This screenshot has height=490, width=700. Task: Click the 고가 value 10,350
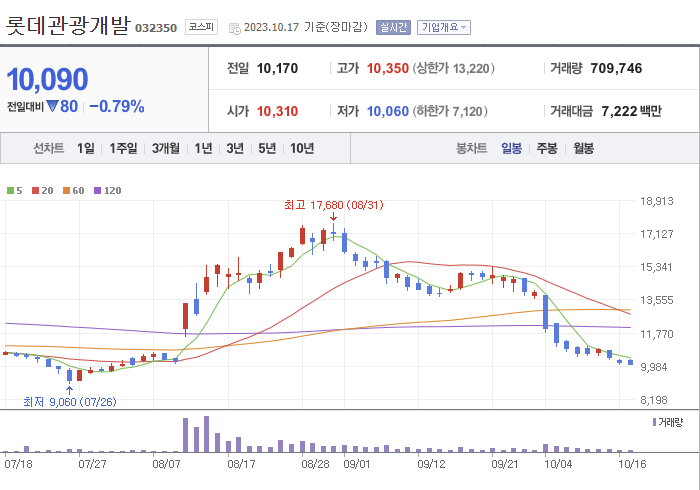click(x=388, y=68)
